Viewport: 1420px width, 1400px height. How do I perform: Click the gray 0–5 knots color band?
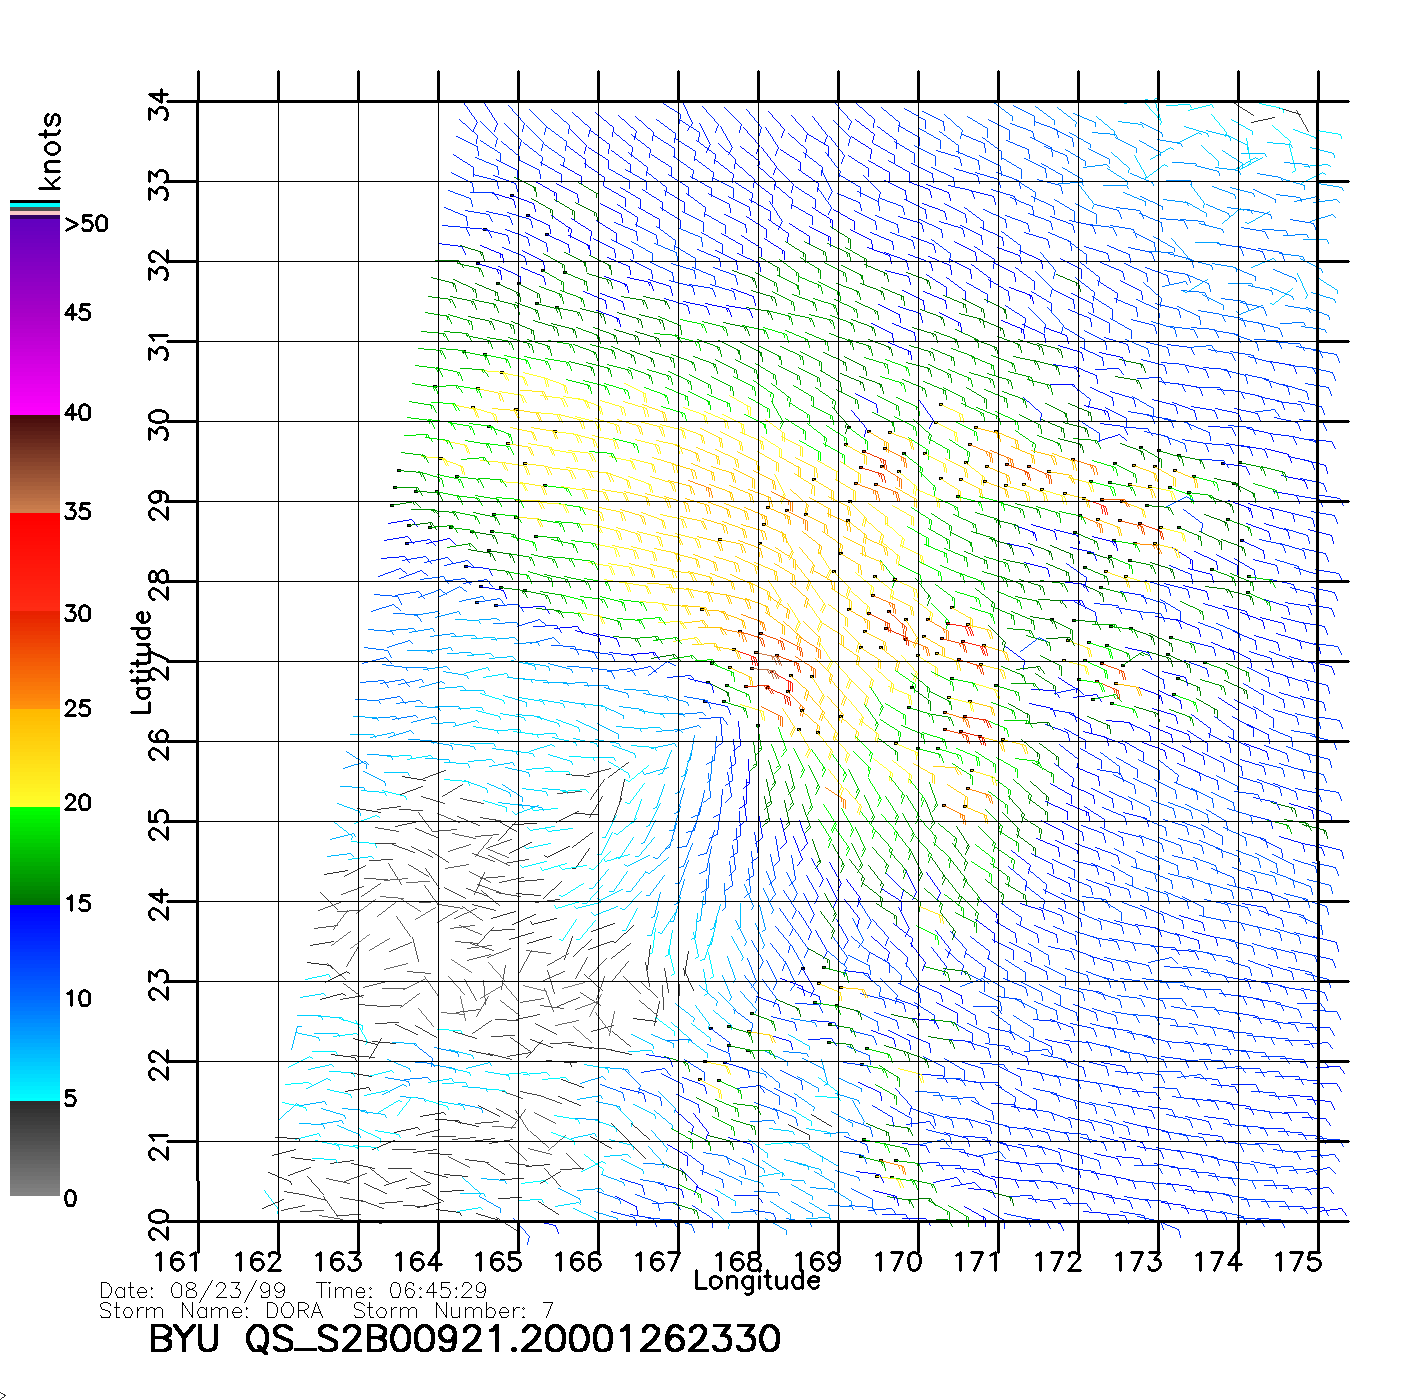click(35, 1148)
